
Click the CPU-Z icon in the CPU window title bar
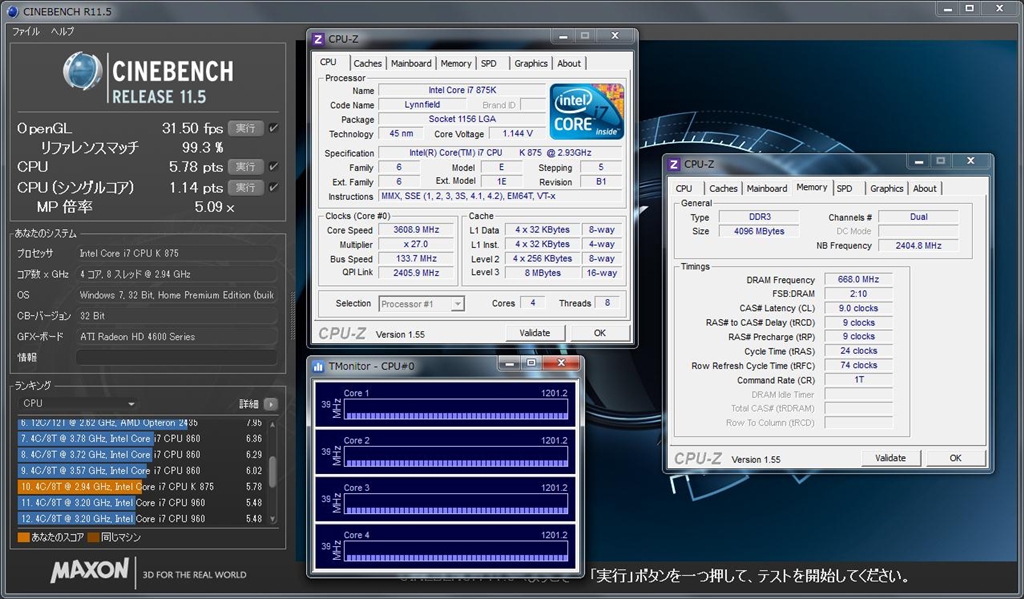pyautogui.click(x=318, y=39)
